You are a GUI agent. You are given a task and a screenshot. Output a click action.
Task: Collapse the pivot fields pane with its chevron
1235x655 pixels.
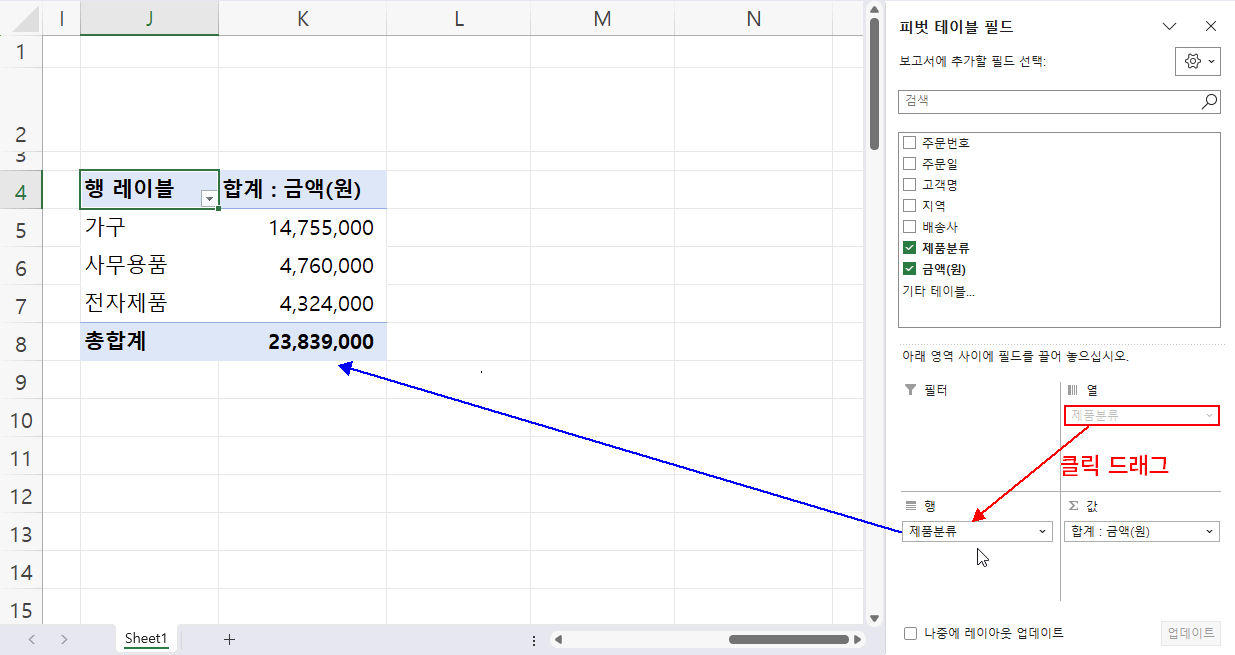1169,25
